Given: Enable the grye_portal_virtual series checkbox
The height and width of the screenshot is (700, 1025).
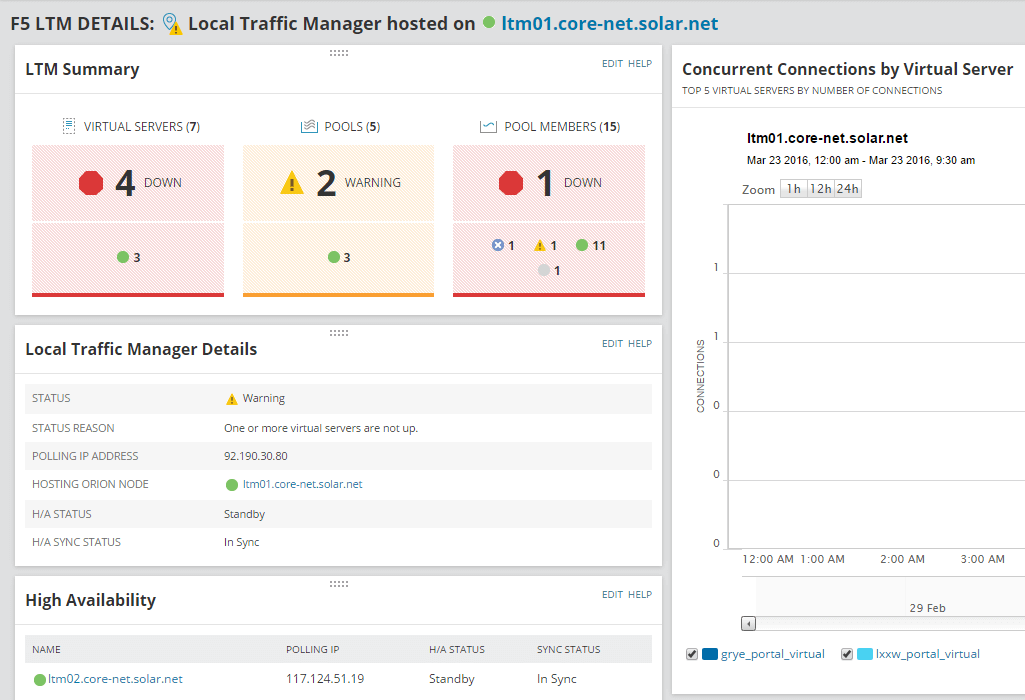Looking at the screenshot, I should point(691,653).
